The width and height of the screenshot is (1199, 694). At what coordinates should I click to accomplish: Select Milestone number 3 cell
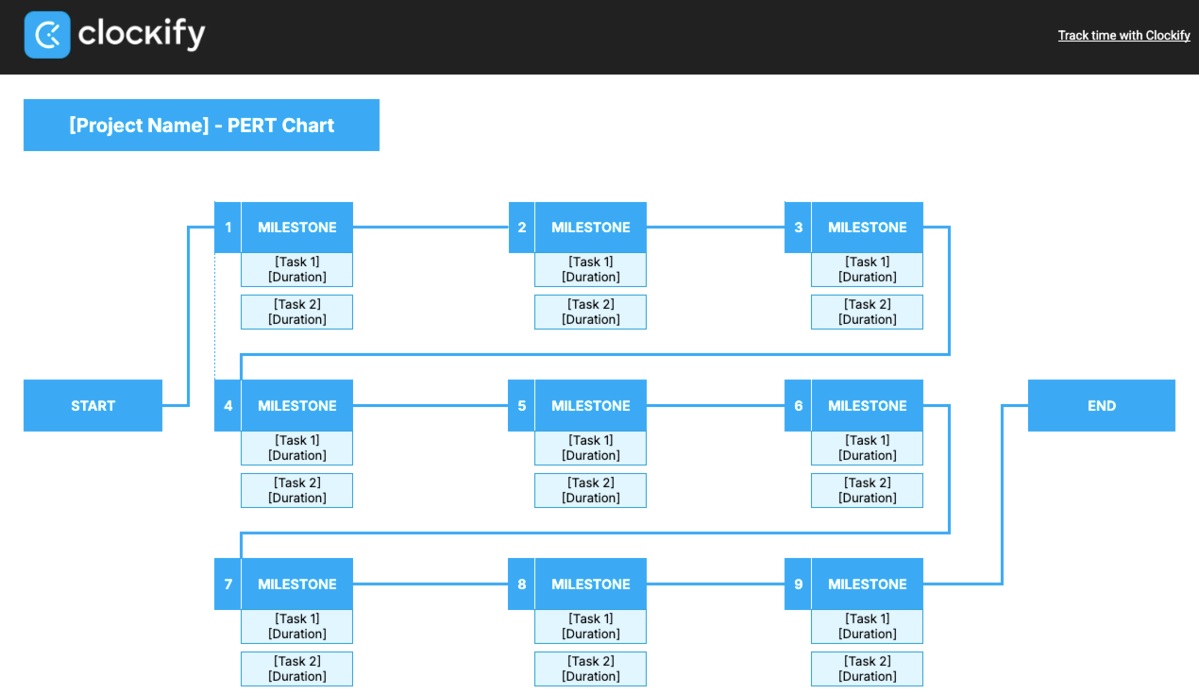[x=798, y=227]
